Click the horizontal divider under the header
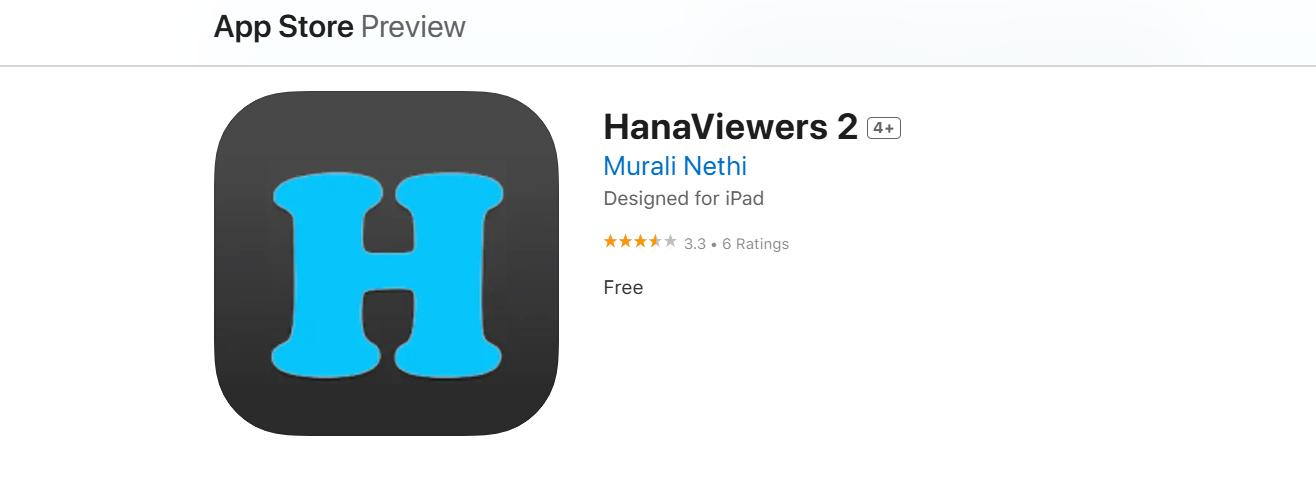The width and height of the screenshot is (1316, 478). click(658, 66)
